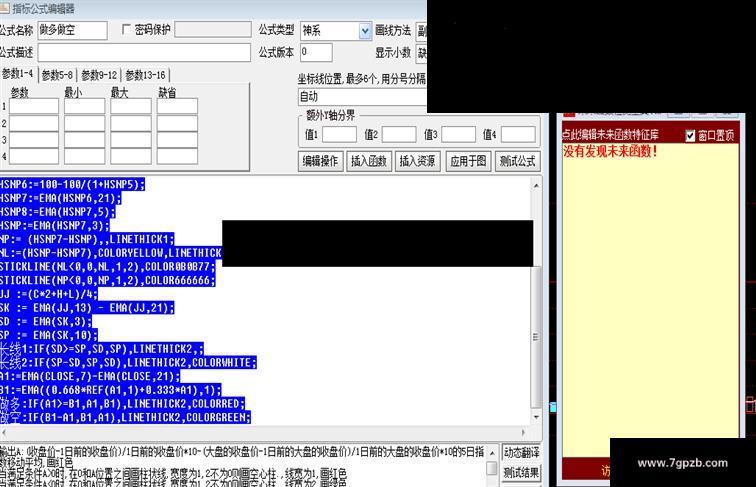This screenshot has width=756, height=487.
Task: Click code line STICKLINE(NP<0,0,NP,1,2),COLOR666666;
Action: pyautogui.click(x=108, y=280)
